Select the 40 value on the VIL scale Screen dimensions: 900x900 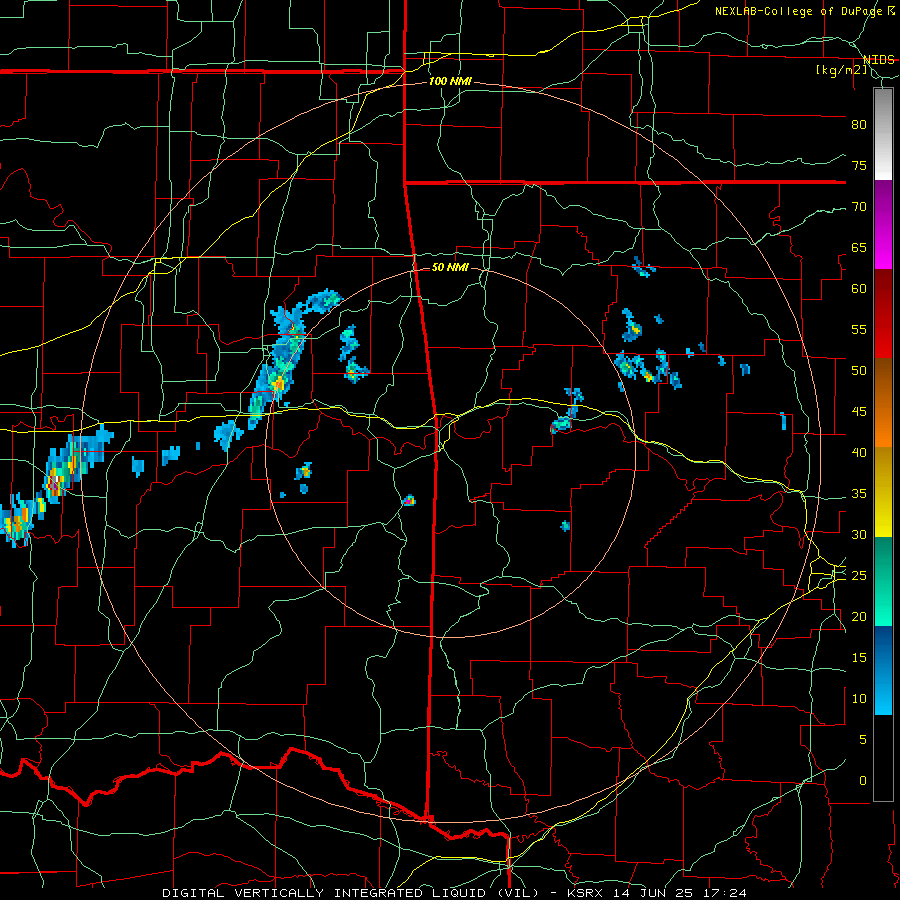pyautogui.click(x=859, y=453)
